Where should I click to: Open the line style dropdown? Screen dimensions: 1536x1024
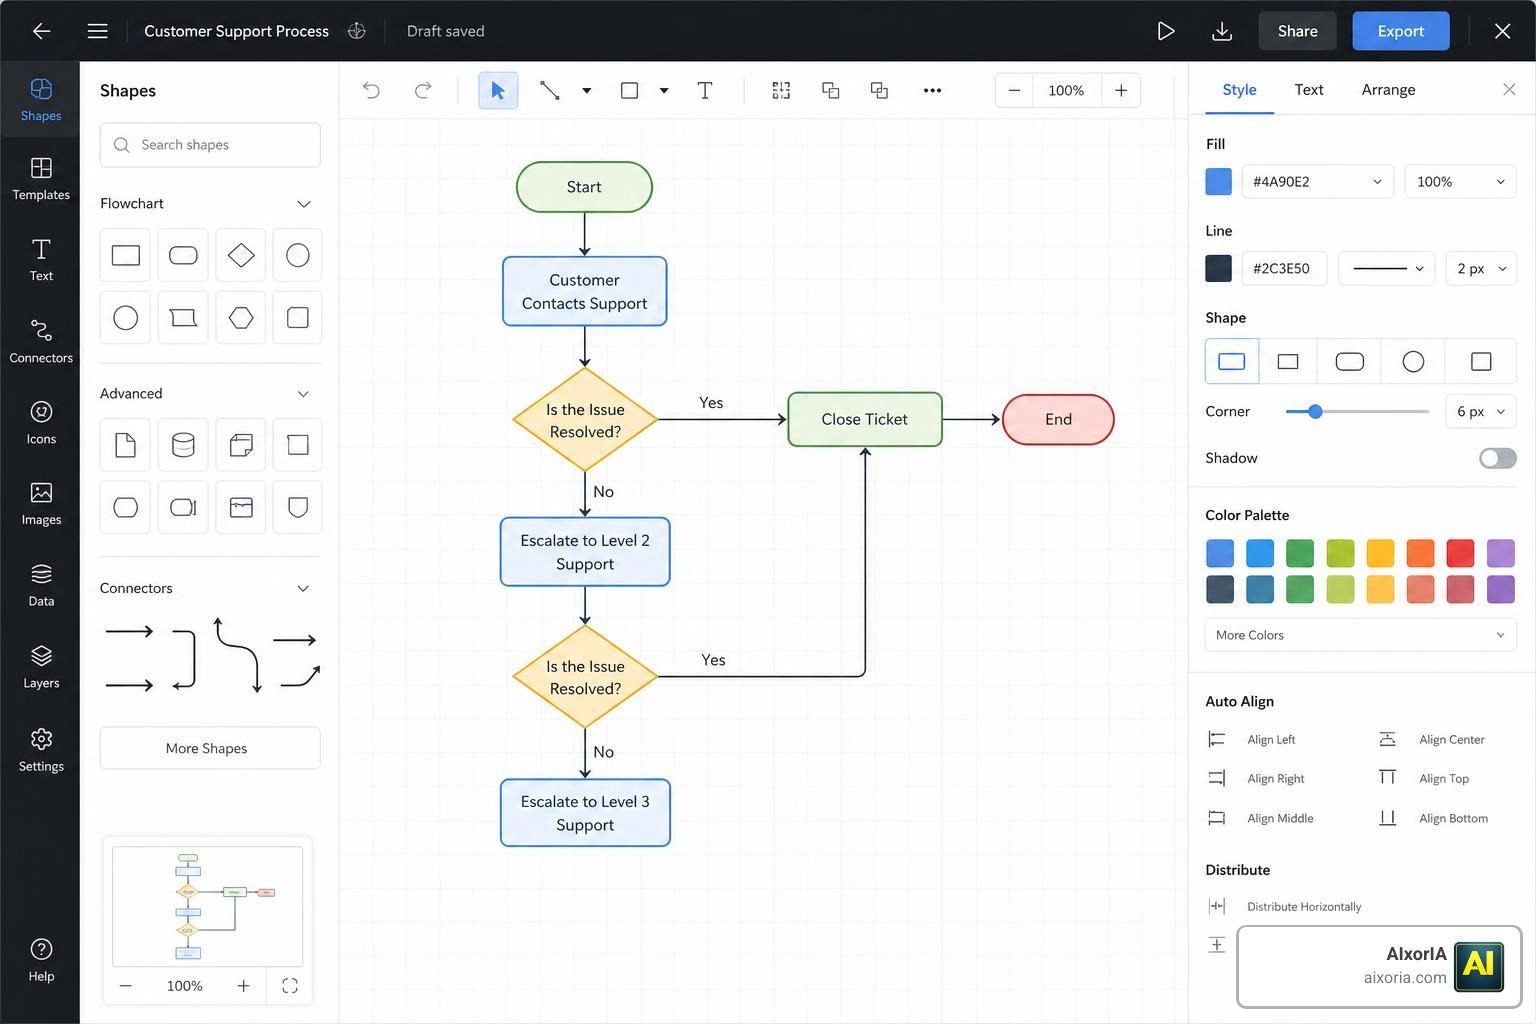pyautogui.click(x=1387, y=268)
